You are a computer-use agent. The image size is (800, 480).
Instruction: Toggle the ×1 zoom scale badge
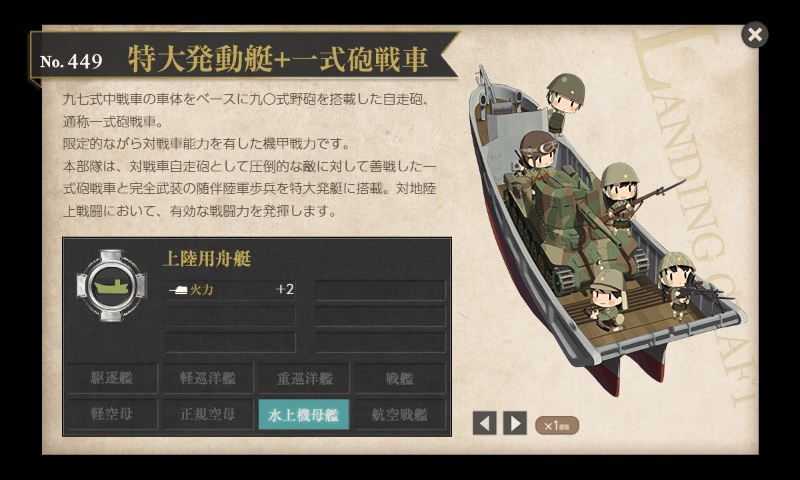coord(557,425)
